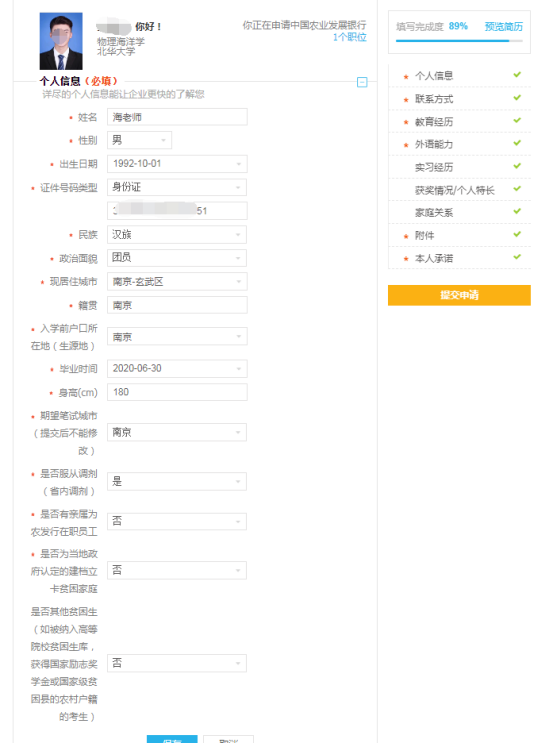Open the 预览简历 link
The image size is (554, 744).
tap(504, 27)
